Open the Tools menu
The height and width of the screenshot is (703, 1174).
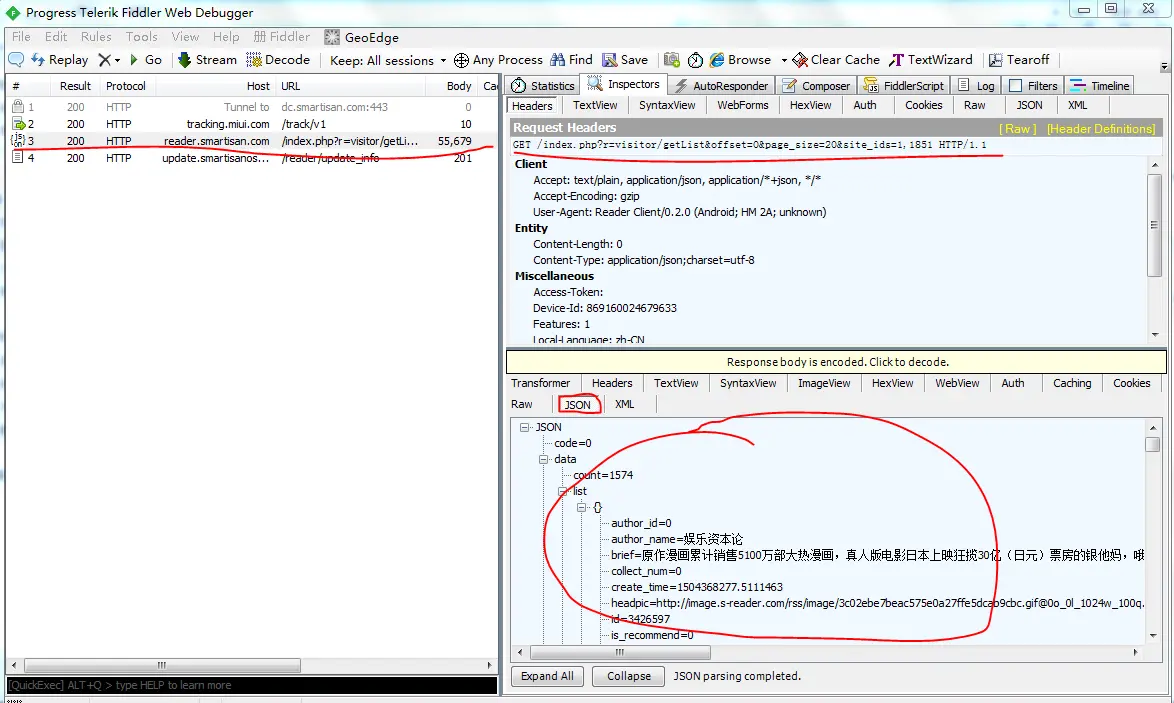pyautogui.click(x=142, y=37)
